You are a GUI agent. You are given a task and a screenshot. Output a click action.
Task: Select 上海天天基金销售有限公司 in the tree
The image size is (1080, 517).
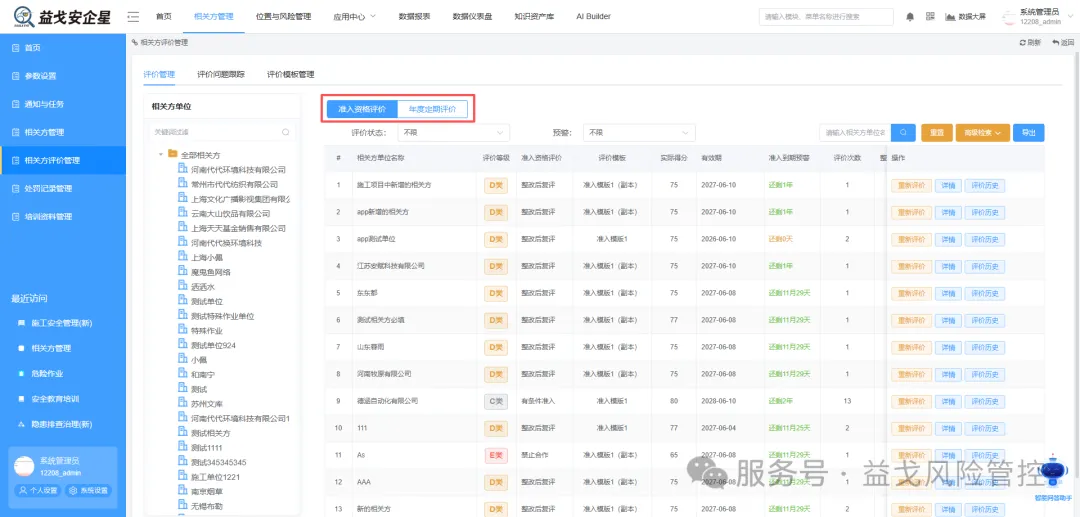click(238, 228)
